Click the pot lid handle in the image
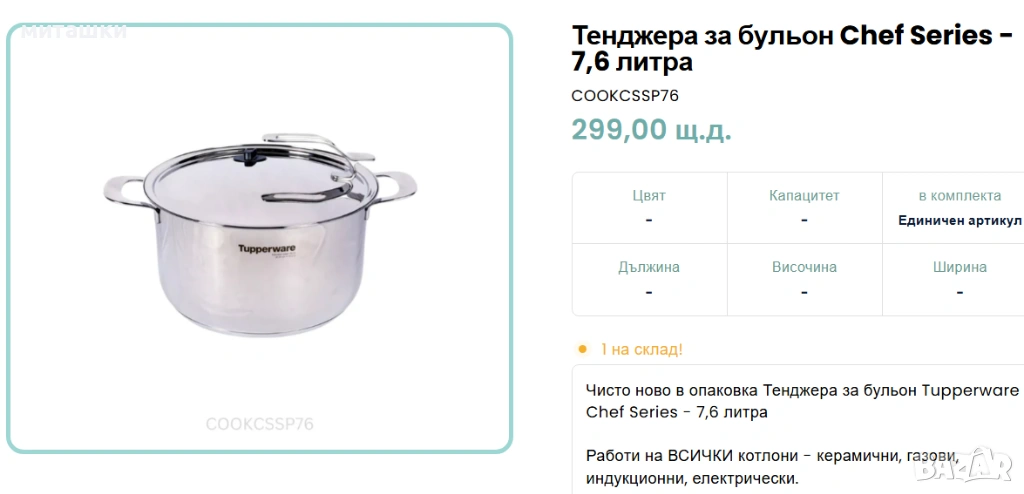The width and height of the screenshot is (1024, 494). pos(312,169)
